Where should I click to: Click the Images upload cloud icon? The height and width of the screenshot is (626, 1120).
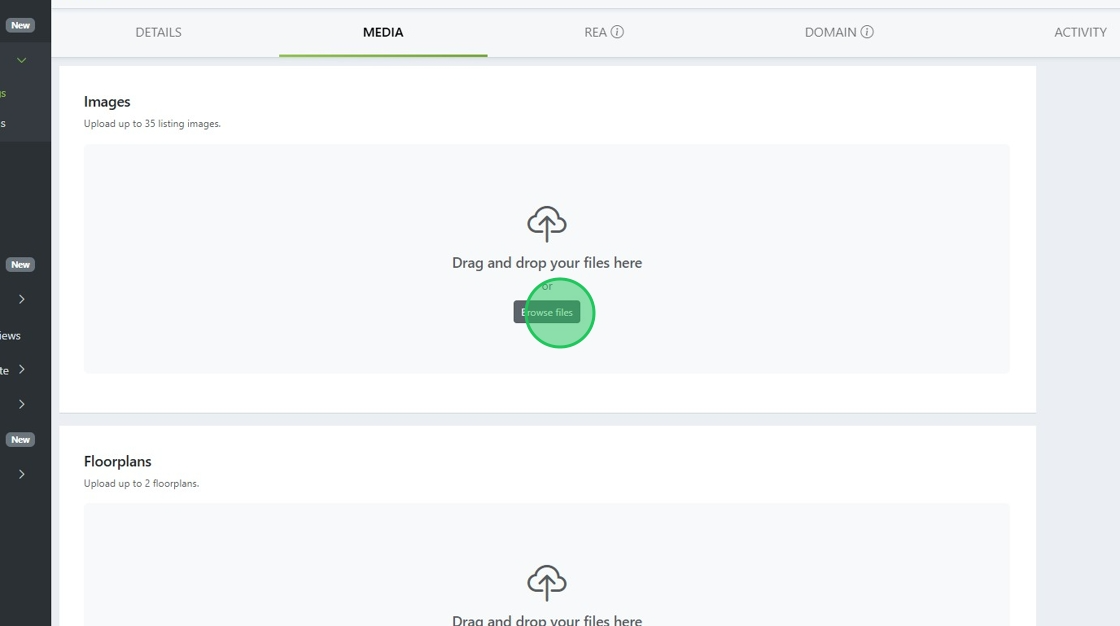coord(546,224)
